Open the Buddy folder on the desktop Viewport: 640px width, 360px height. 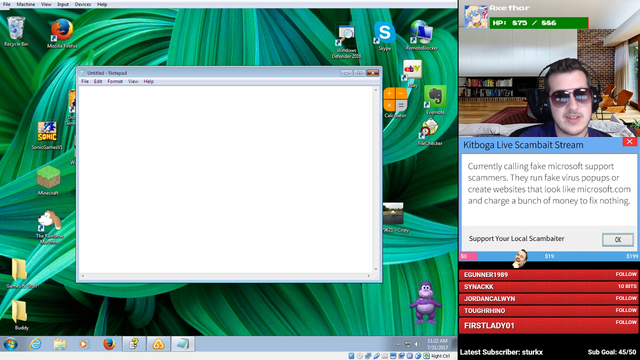20,315
